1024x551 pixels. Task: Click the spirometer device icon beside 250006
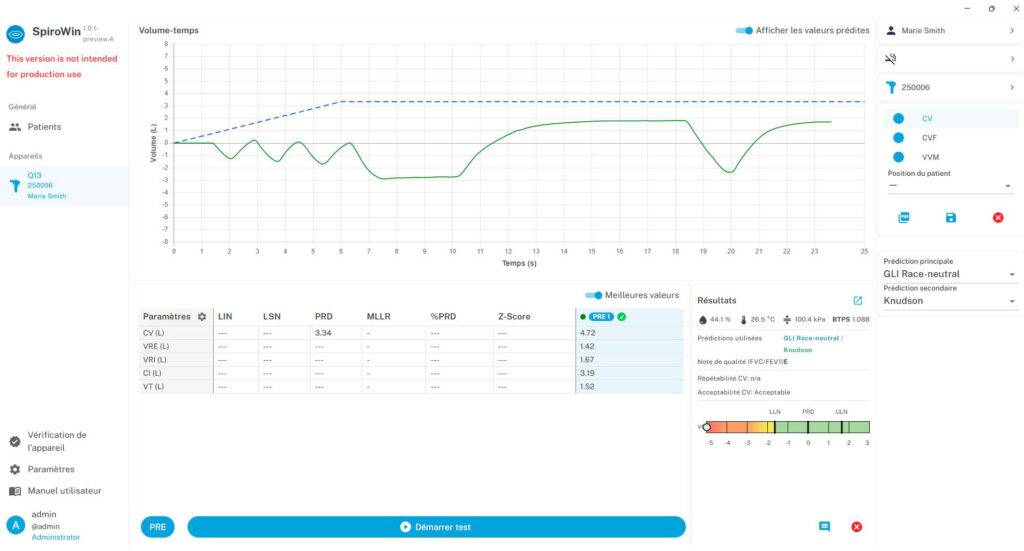coord(891,87)
